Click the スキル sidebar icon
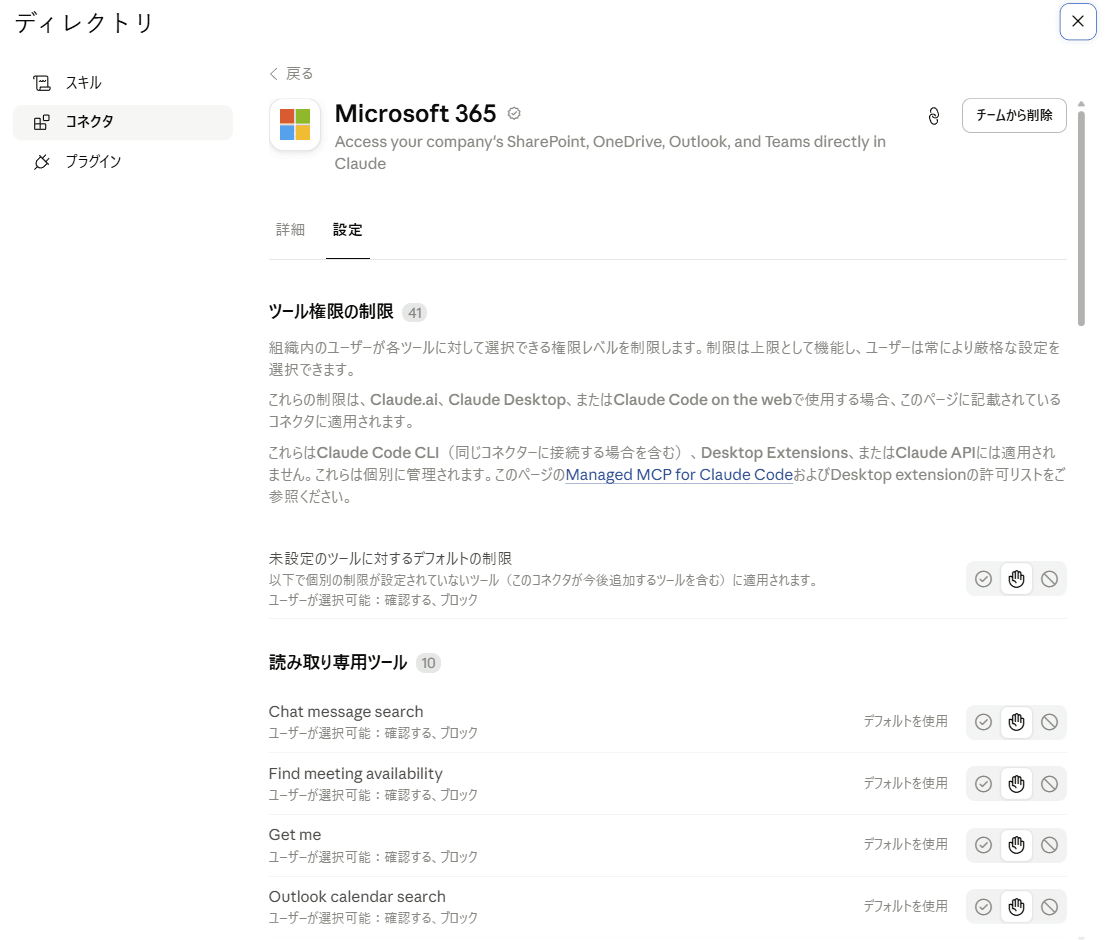The width and height of the screenshot is (1105, 940). (42, 83)
